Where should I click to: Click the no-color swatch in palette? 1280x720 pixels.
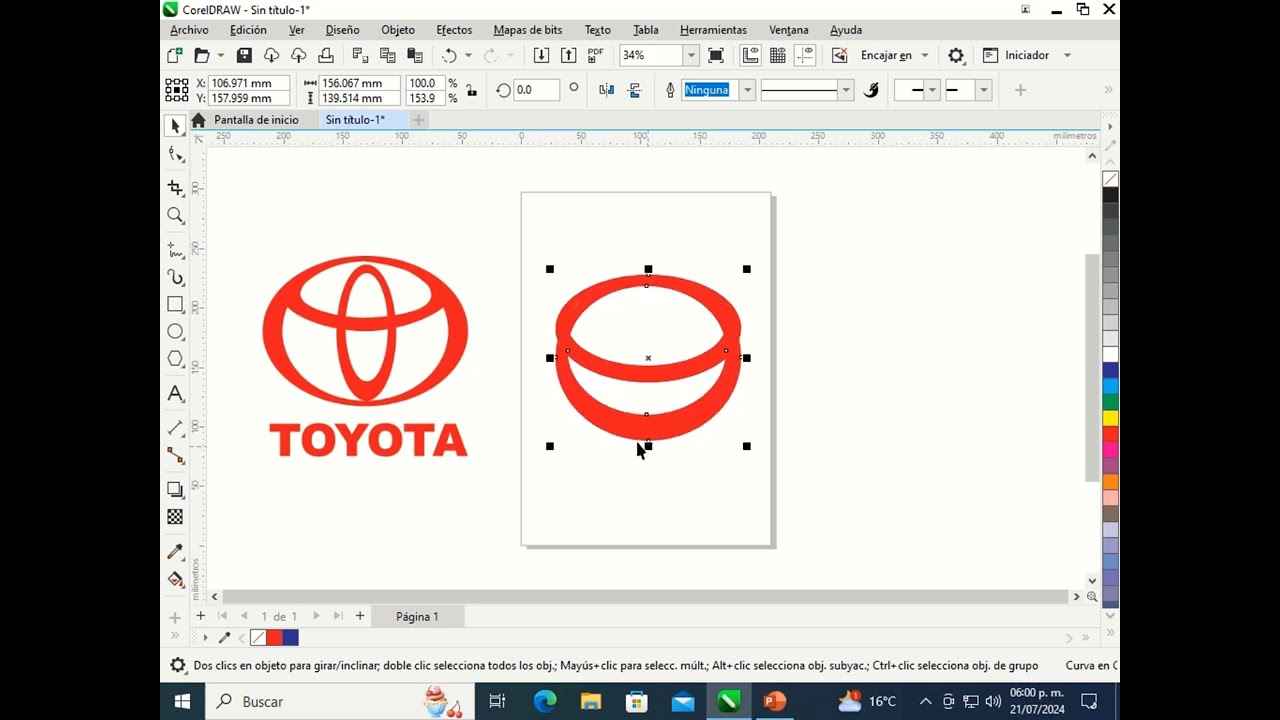[1111, 179]
